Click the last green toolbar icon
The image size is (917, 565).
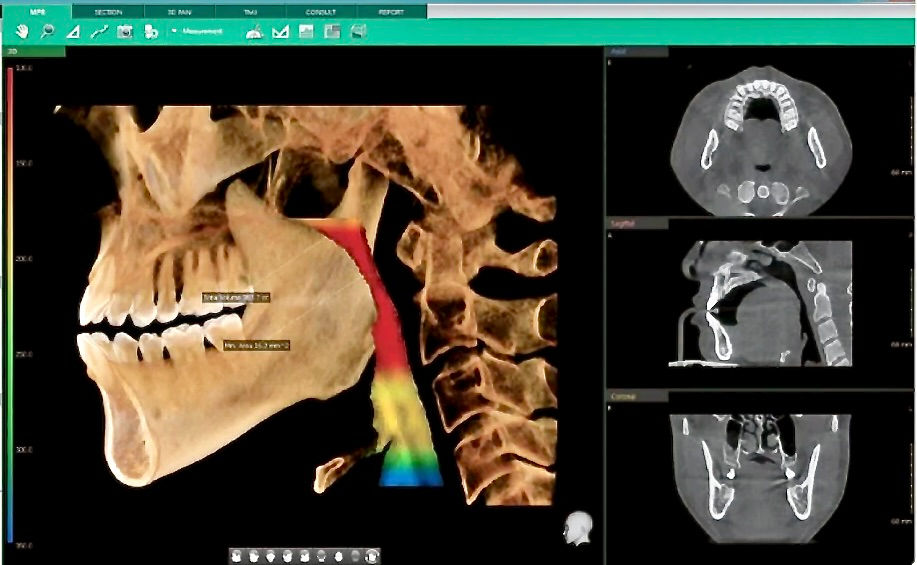(358, 32)
